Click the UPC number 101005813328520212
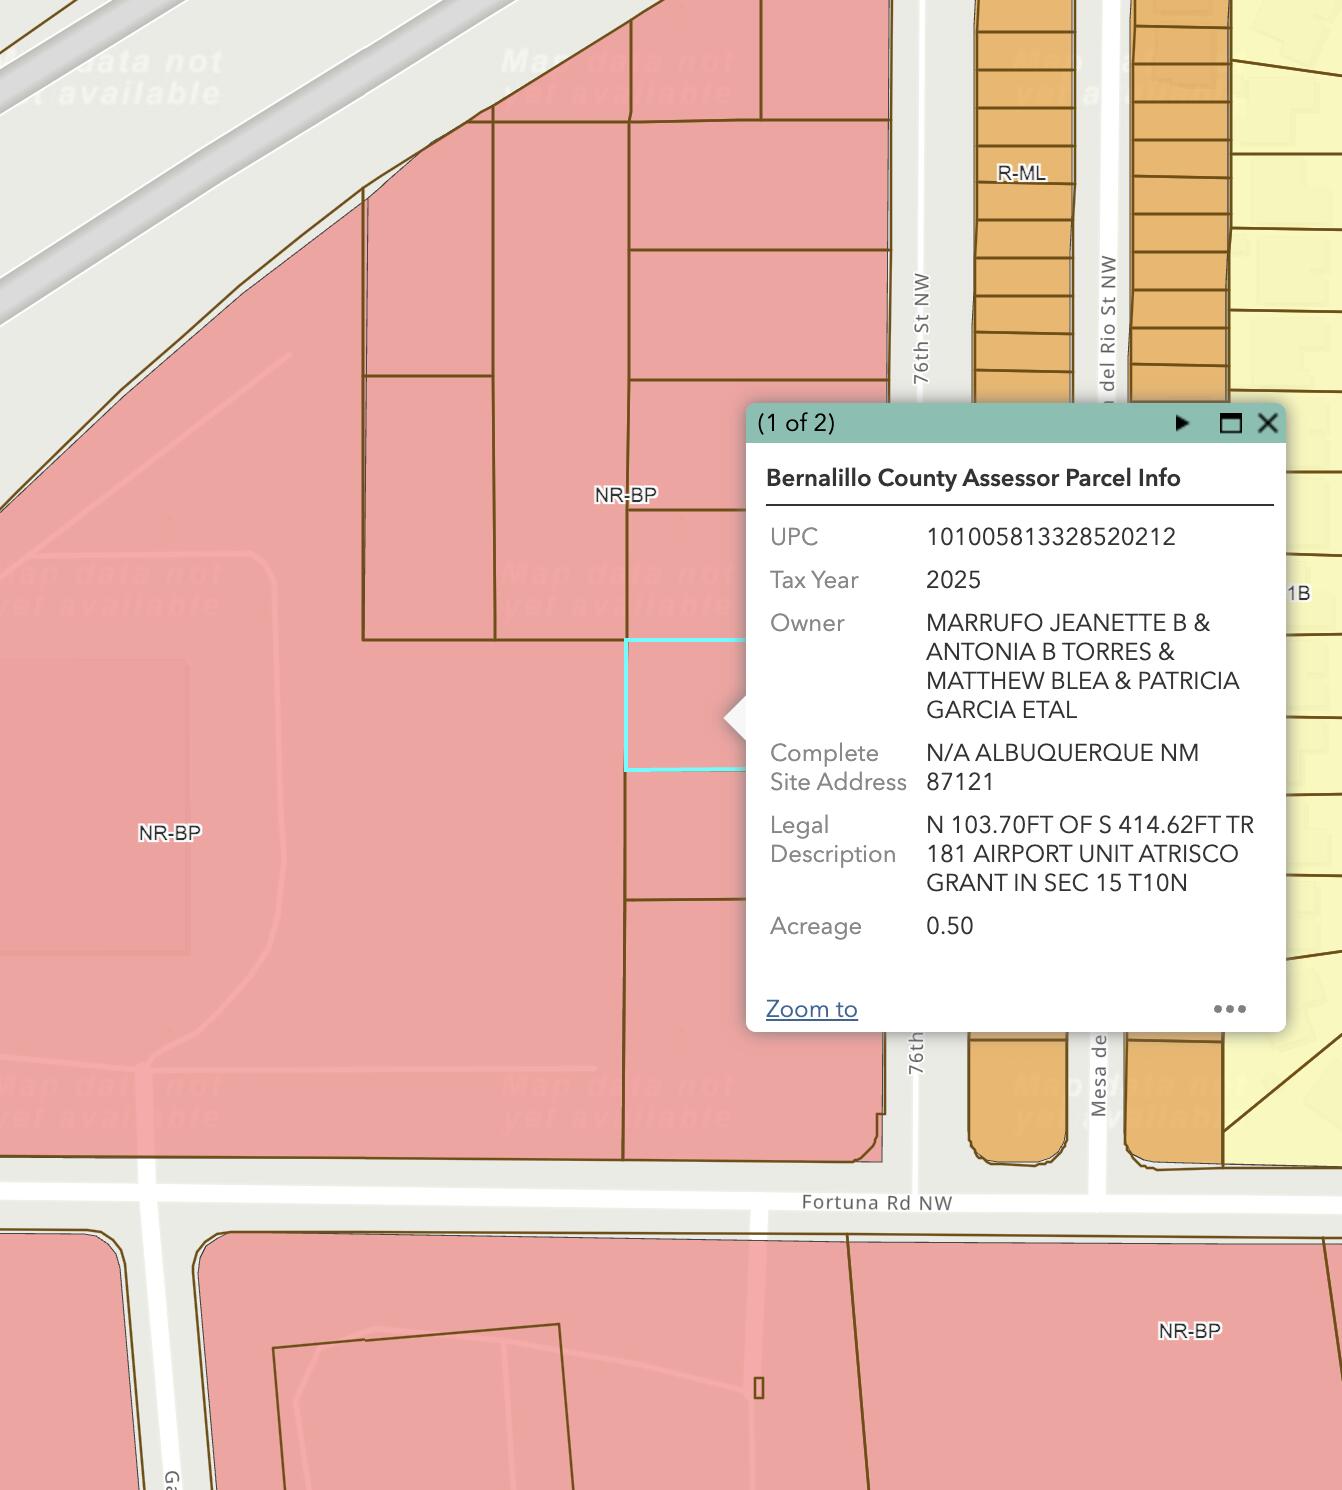Image resolution: width=1342 pixels, height=1490 pixels. point(1050,537)
